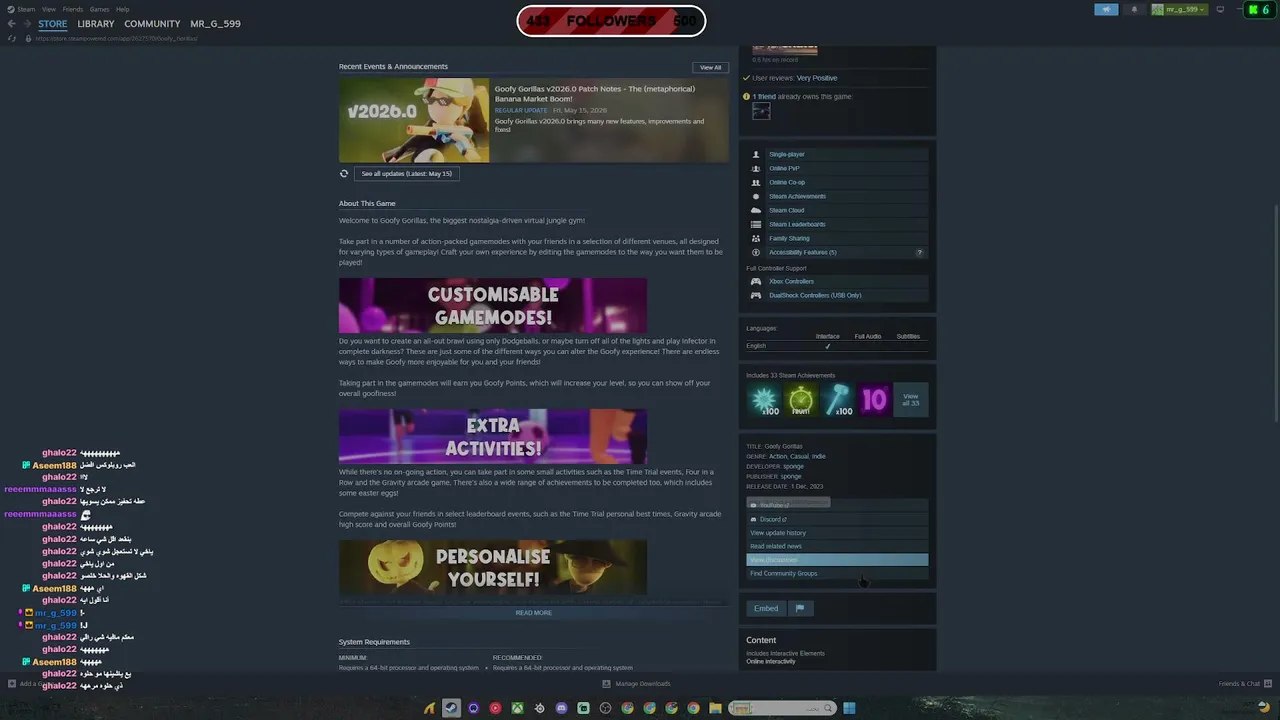This screenshot has width=1280, height=720.
Task: Switch to the LIBRARY tab
Action: coord(96,24)
